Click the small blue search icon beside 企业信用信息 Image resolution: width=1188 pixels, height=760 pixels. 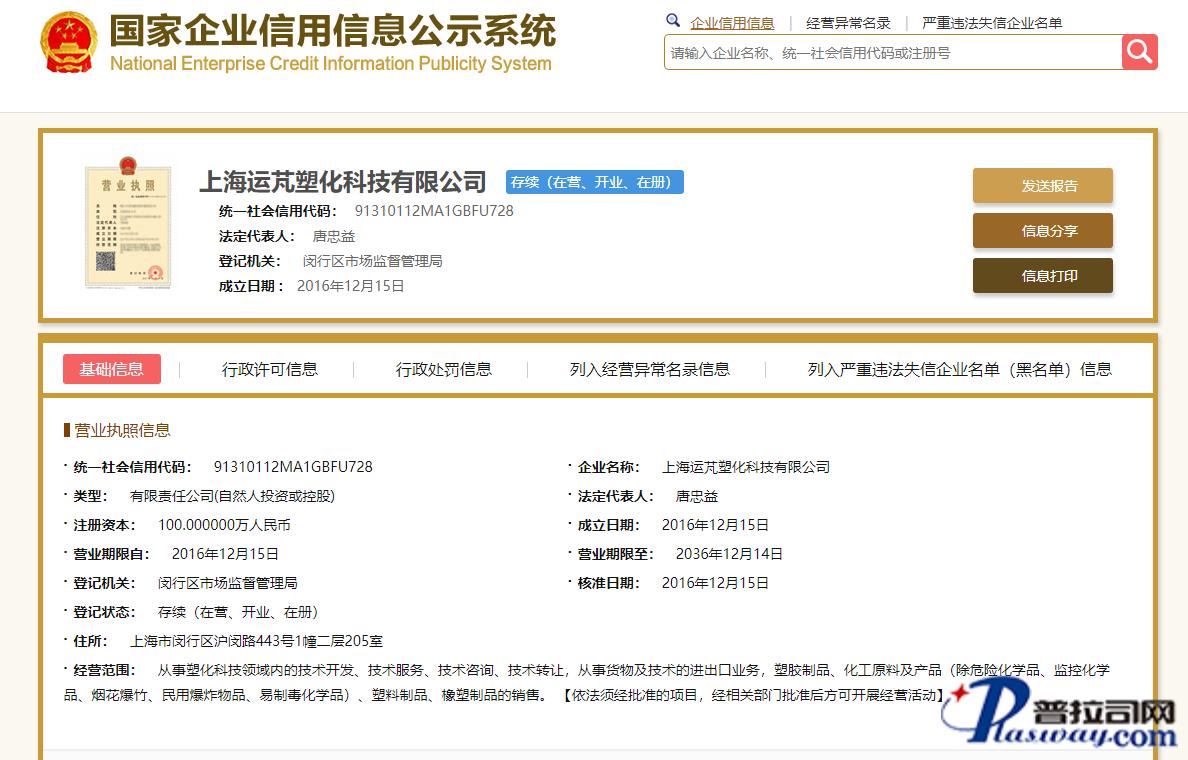673,21
